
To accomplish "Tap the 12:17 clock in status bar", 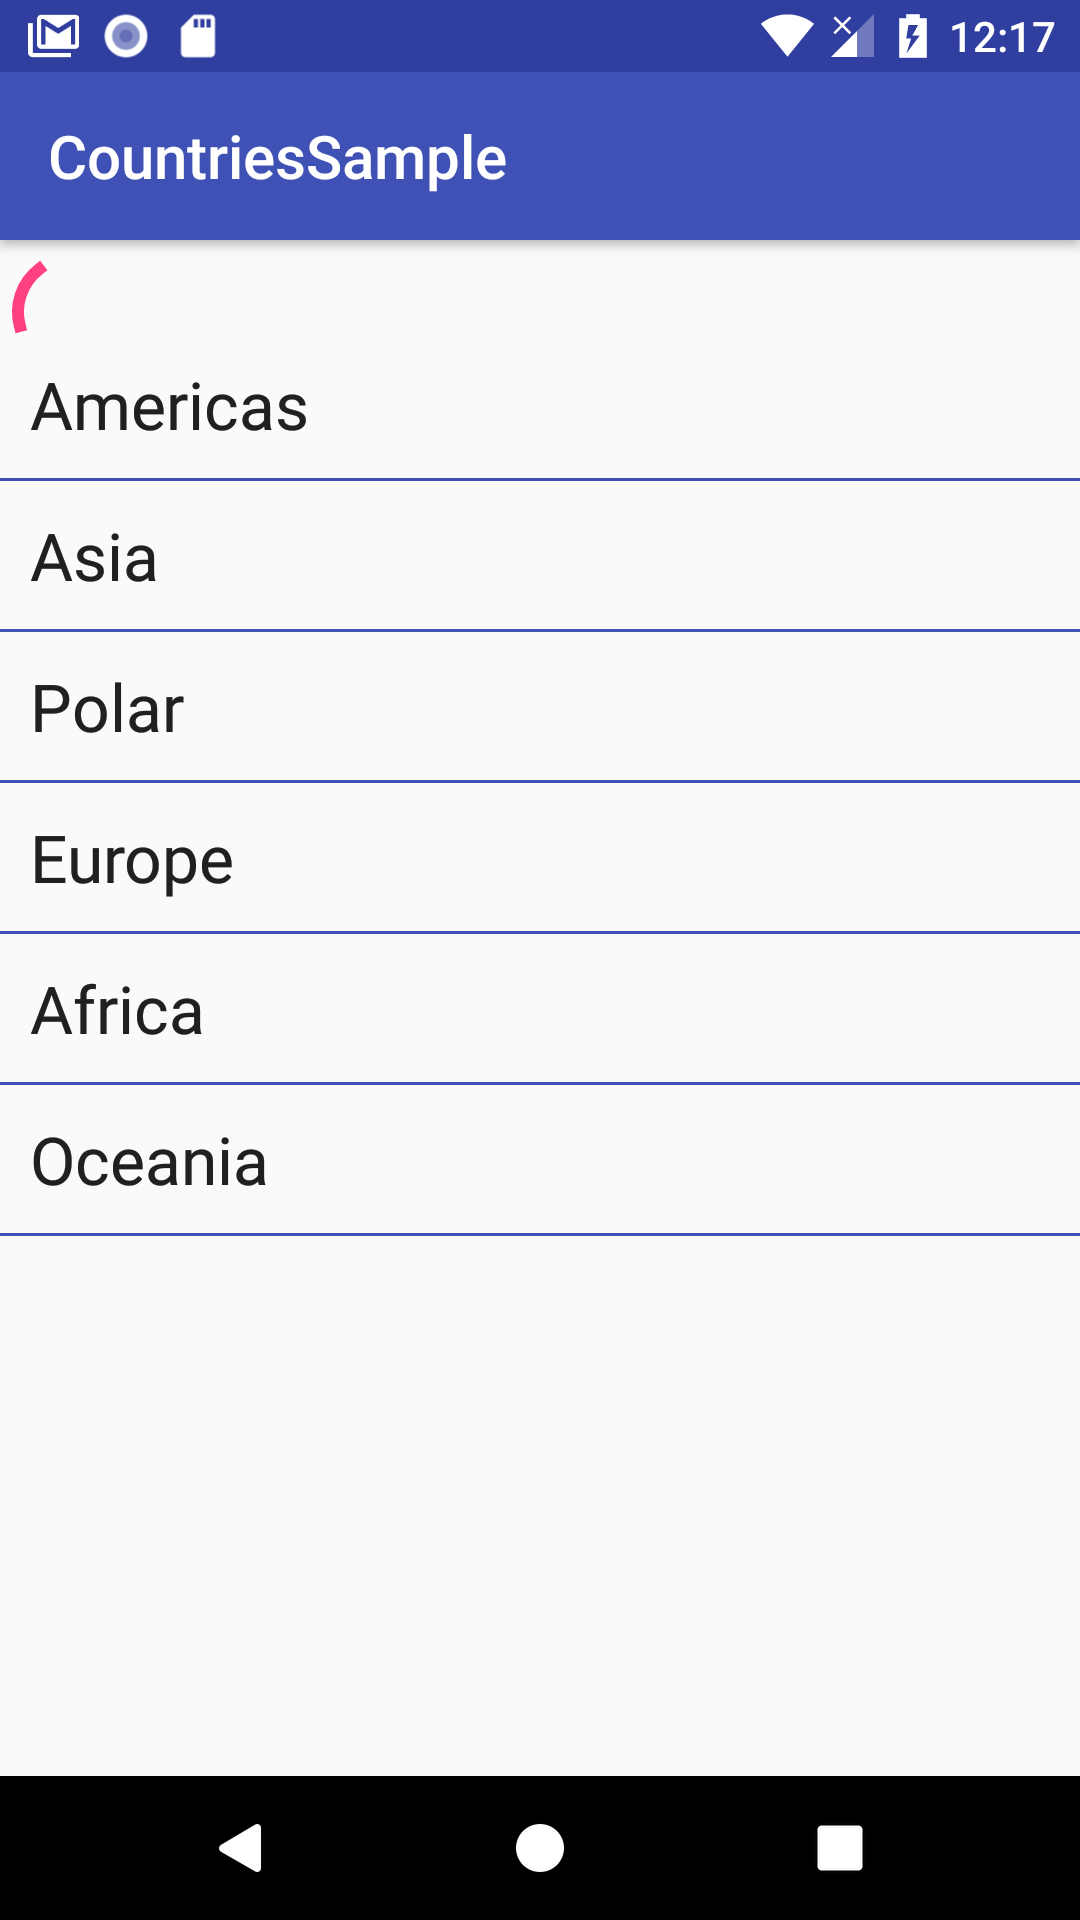I will click(1002, 38).
